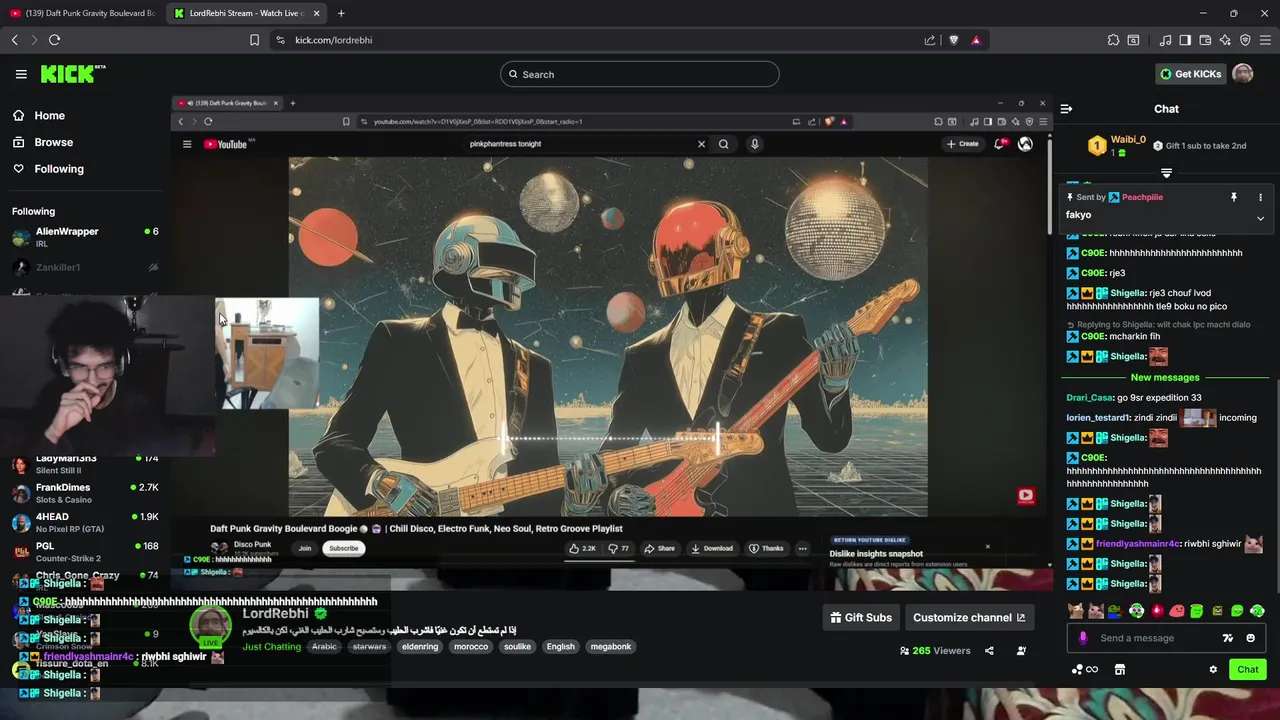1280x720 pixels.
Task: Click the megabonk stream tag
Action: [610, 647]
